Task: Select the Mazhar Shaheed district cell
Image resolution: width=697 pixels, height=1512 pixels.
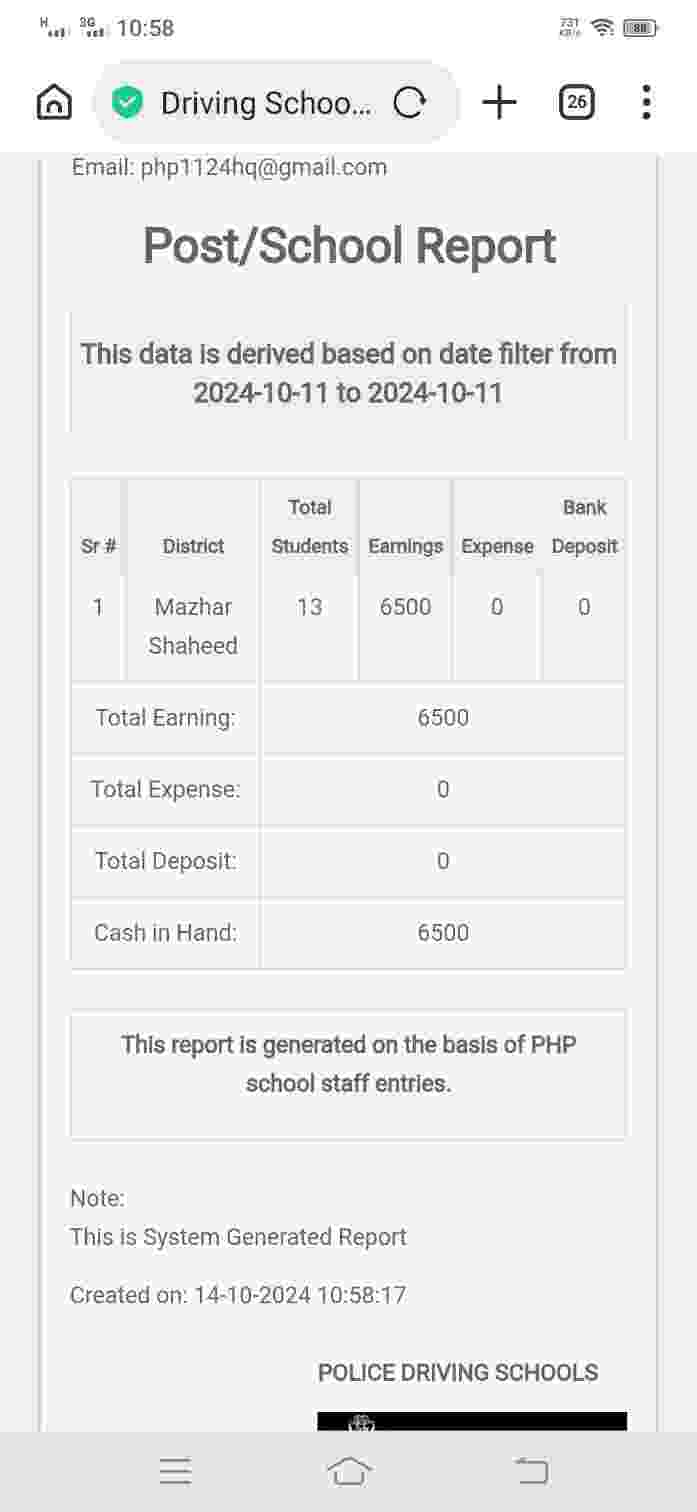Action: (193, 626)
